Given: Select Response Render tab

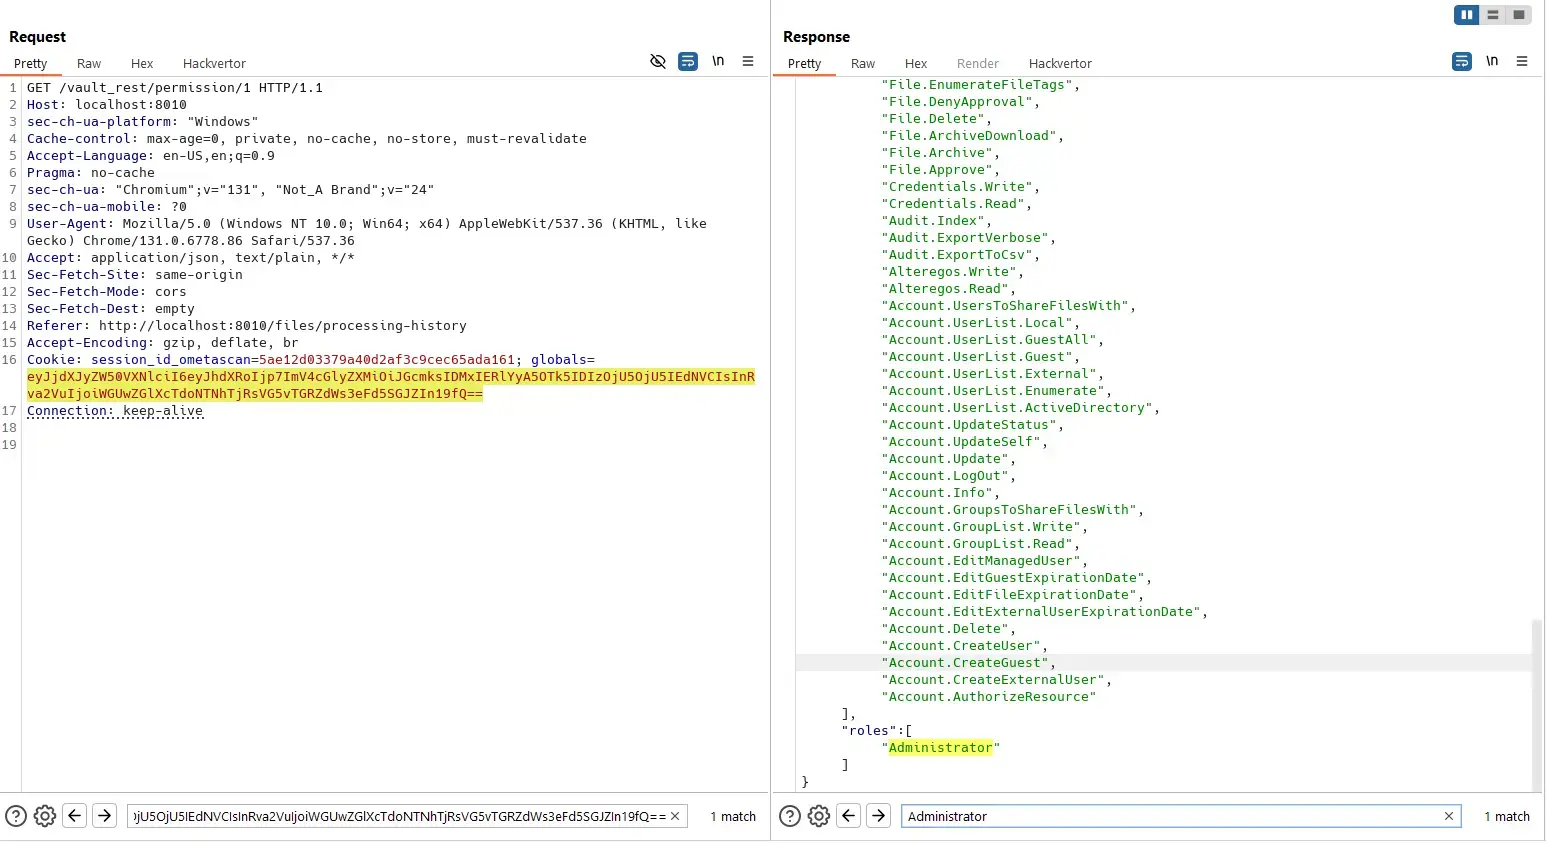Looking at the screenshot, I should tap(978, 63).
